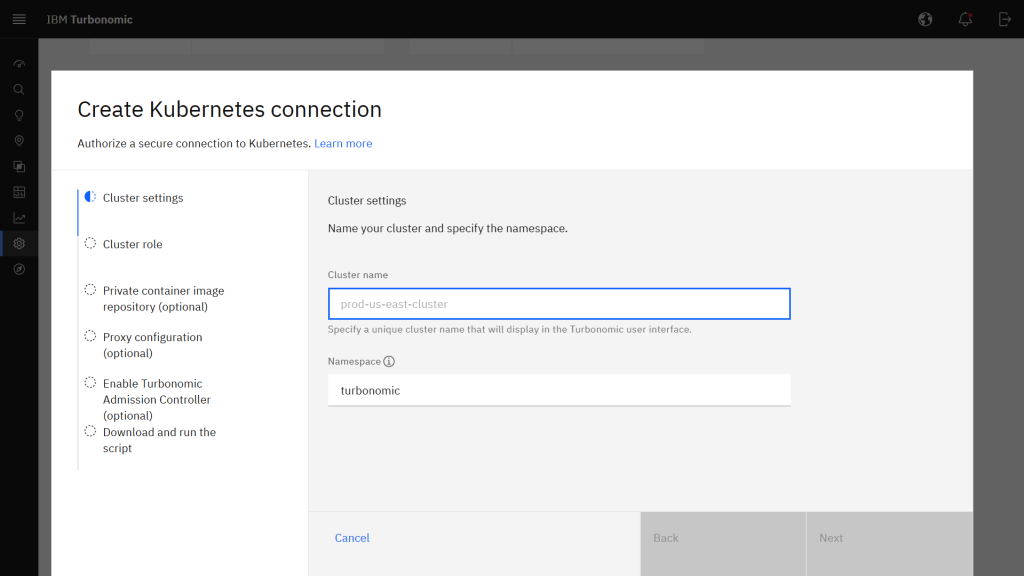1024x576 pixels.
Task: Click the IBM Turbonomic product name
Action: point(89,20)
